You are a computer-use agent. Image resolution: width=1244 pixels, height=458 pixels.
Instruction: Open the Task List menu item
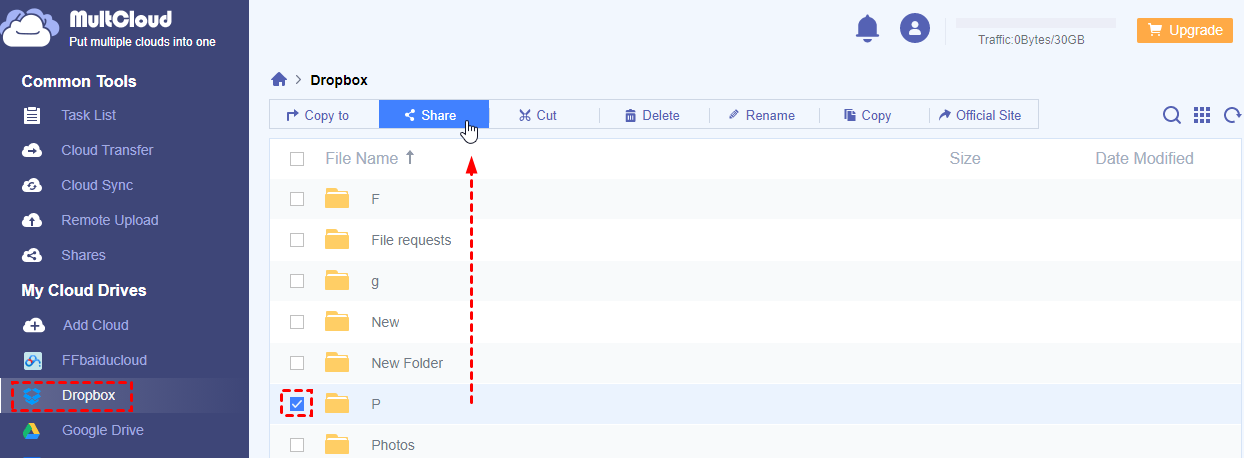click(88, 115)
